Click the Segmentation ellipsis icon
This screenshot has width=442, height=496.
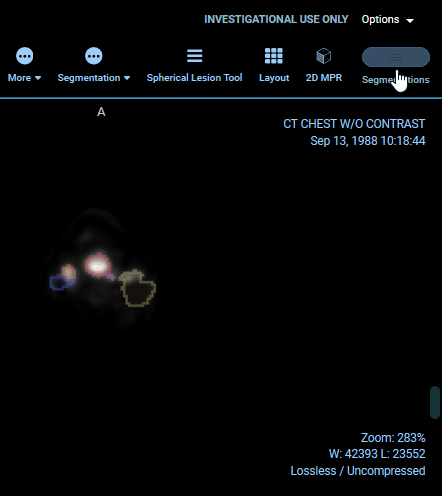click(x=94, y=56)
